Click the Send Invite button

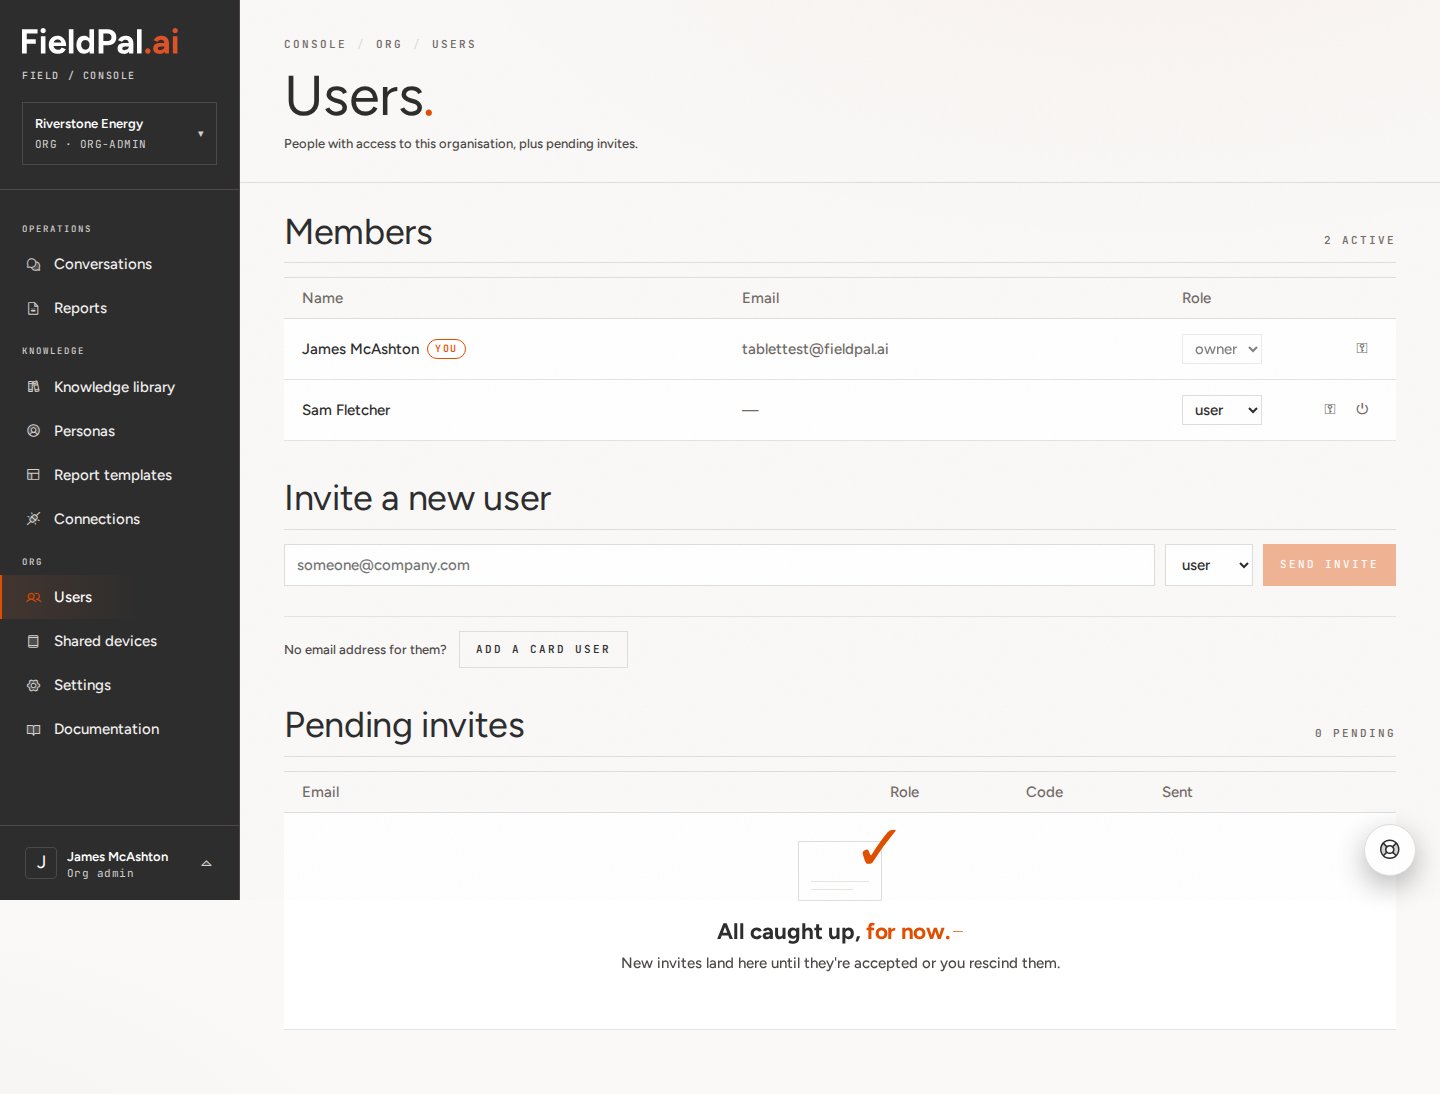pyautogui.click(x=1329, y=565)
